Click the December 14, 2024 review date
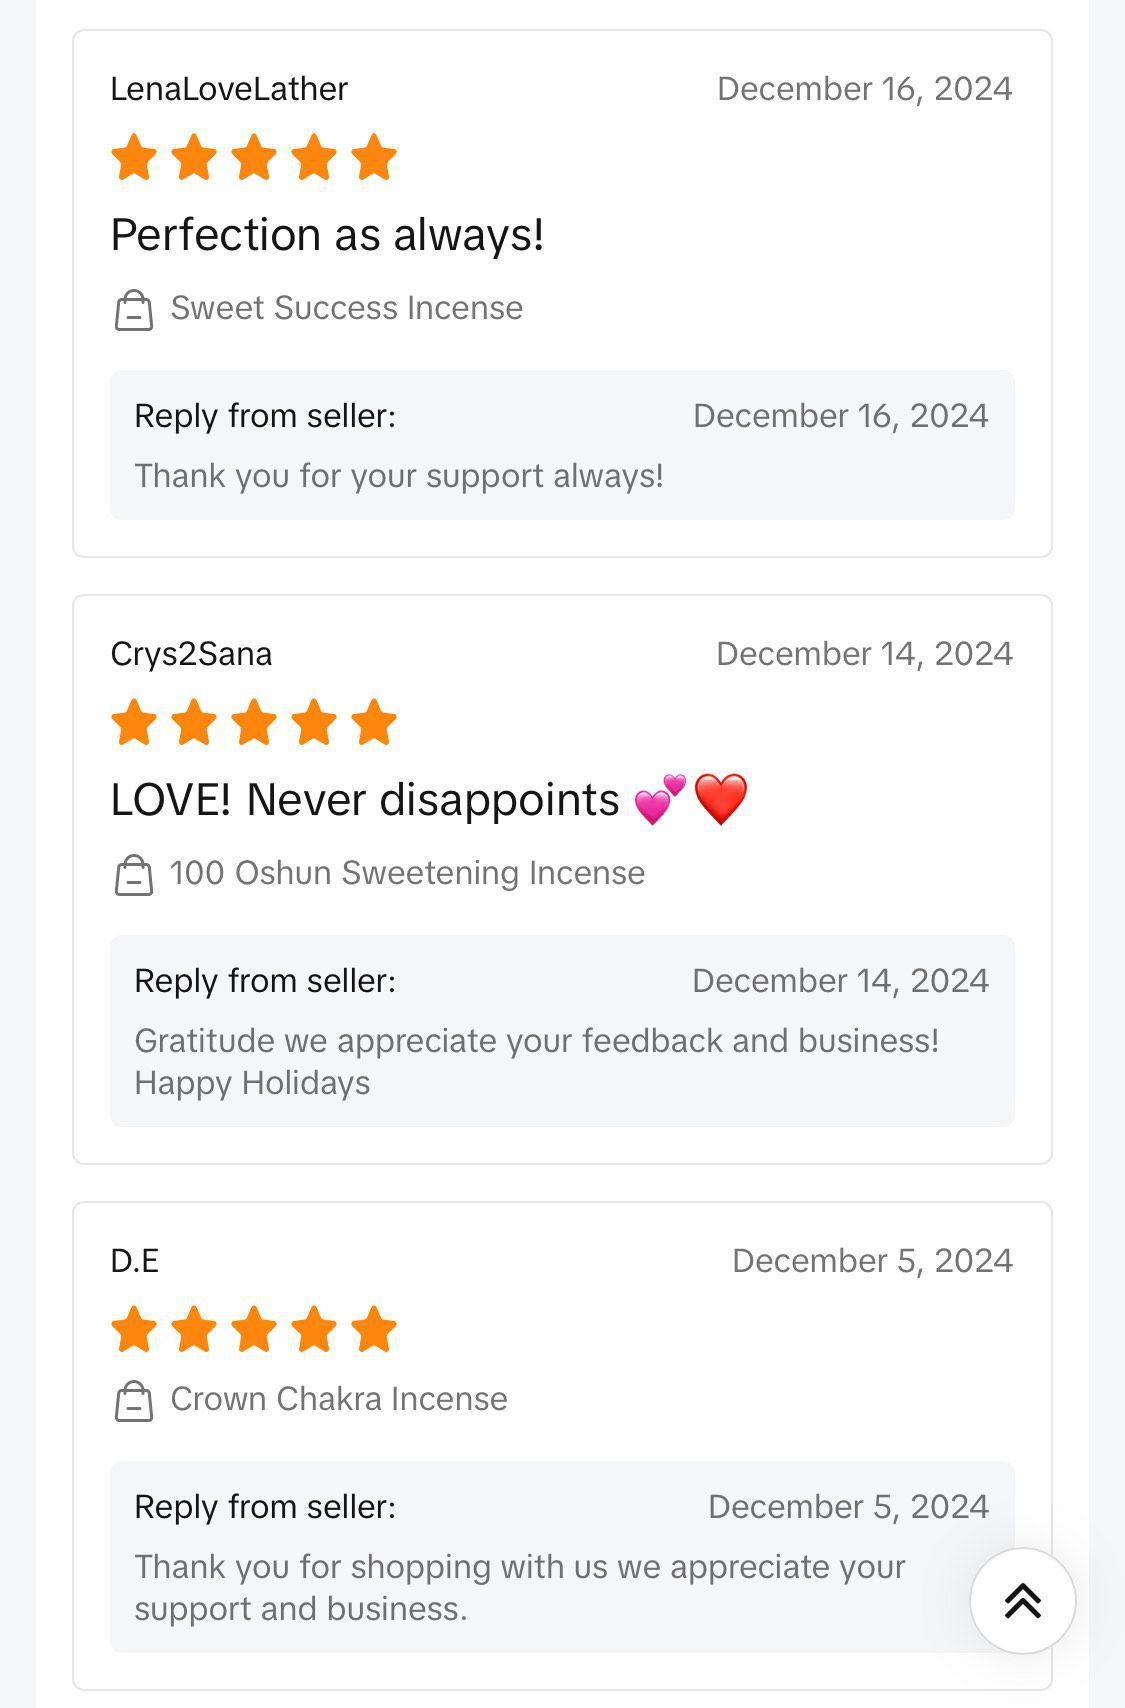The image size is (1125, 1708). [x=864, y=654]
